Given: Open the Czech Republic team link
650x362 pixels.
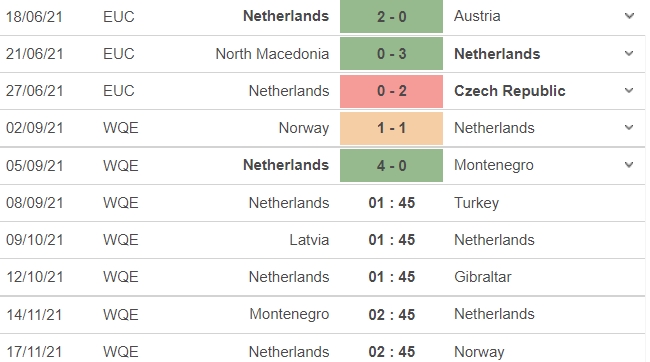Looking at the screenshot, I should [509, 91].
